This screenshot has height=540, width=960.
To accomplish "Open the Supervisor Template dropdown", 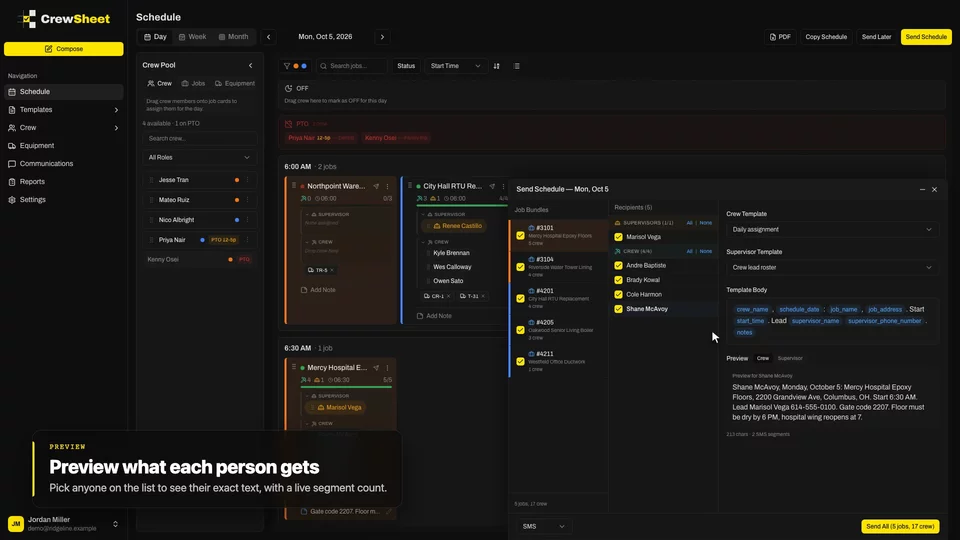I will click(832, 268).
